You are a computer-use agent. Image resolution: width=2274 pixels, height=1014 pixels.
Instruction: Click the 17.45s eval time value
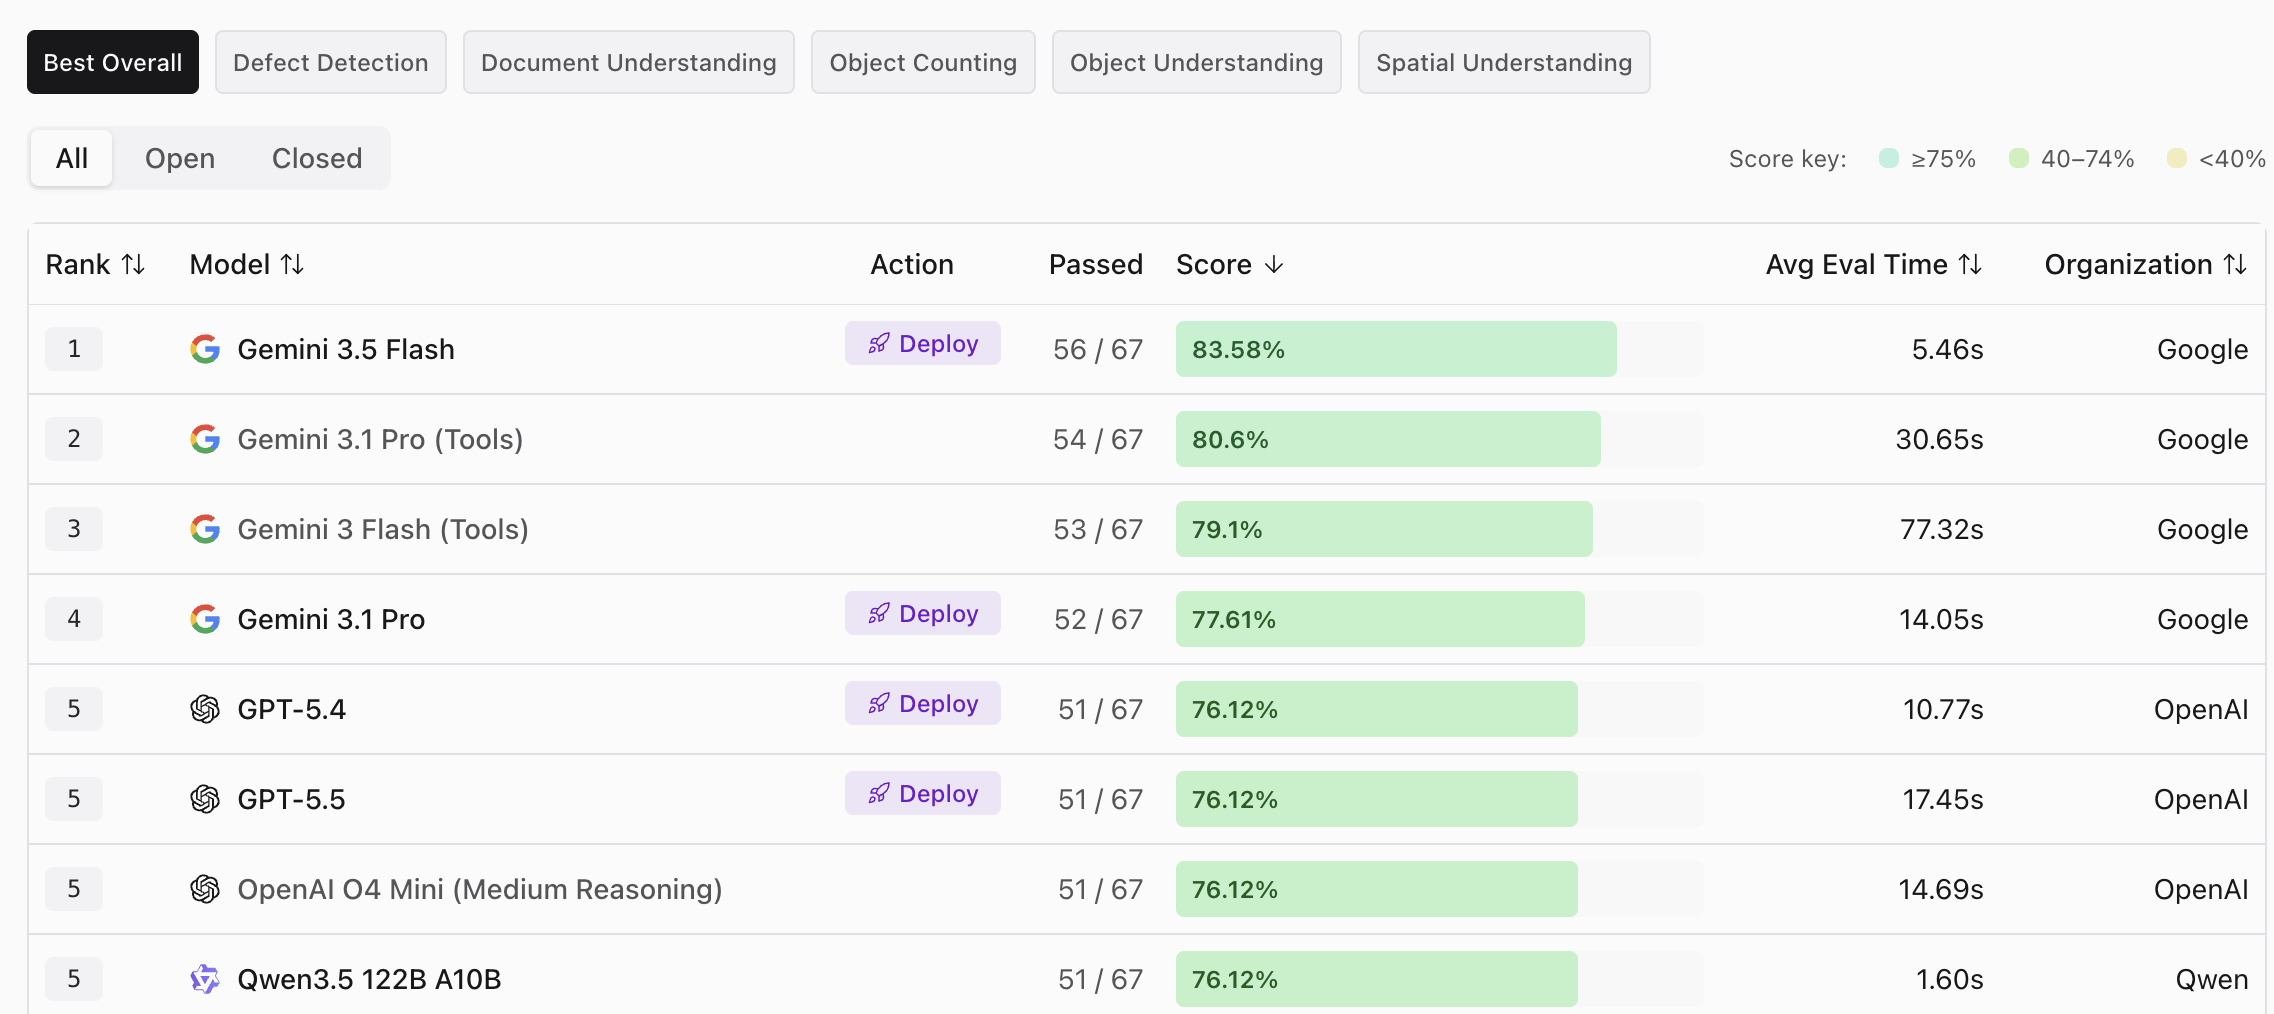[x=1943, y=799]
